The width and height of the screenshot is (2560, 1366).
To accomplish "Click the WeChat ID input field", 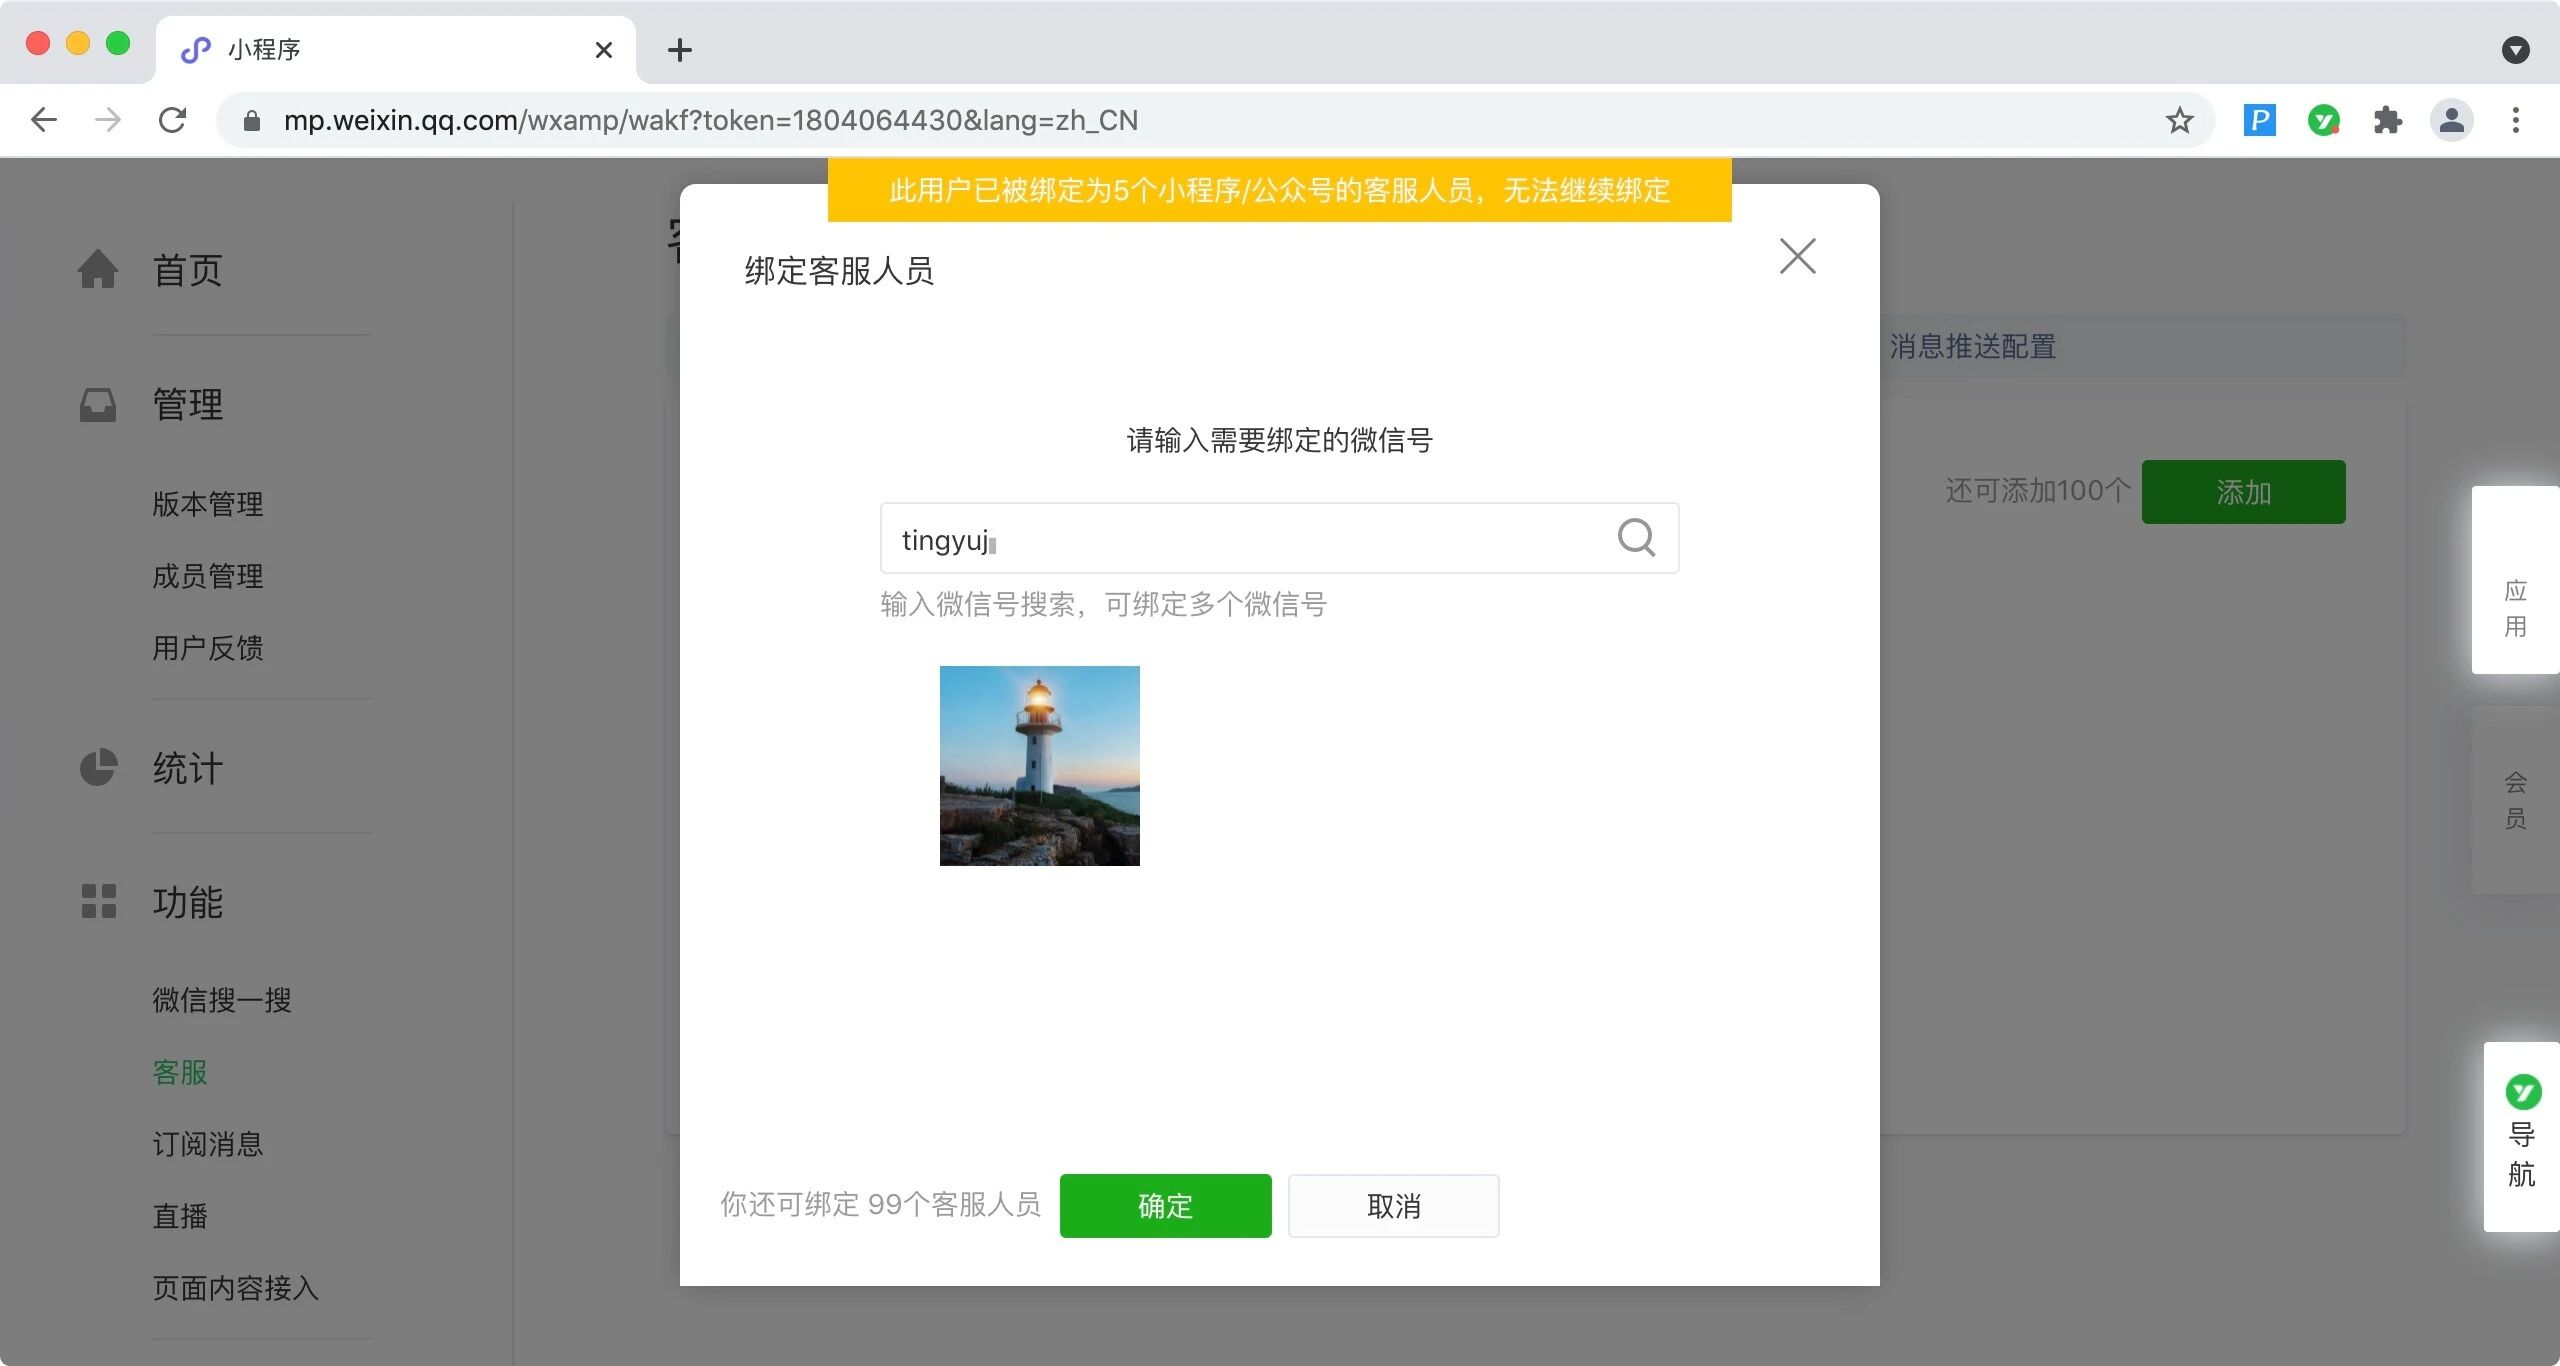I will (1240, 539).
